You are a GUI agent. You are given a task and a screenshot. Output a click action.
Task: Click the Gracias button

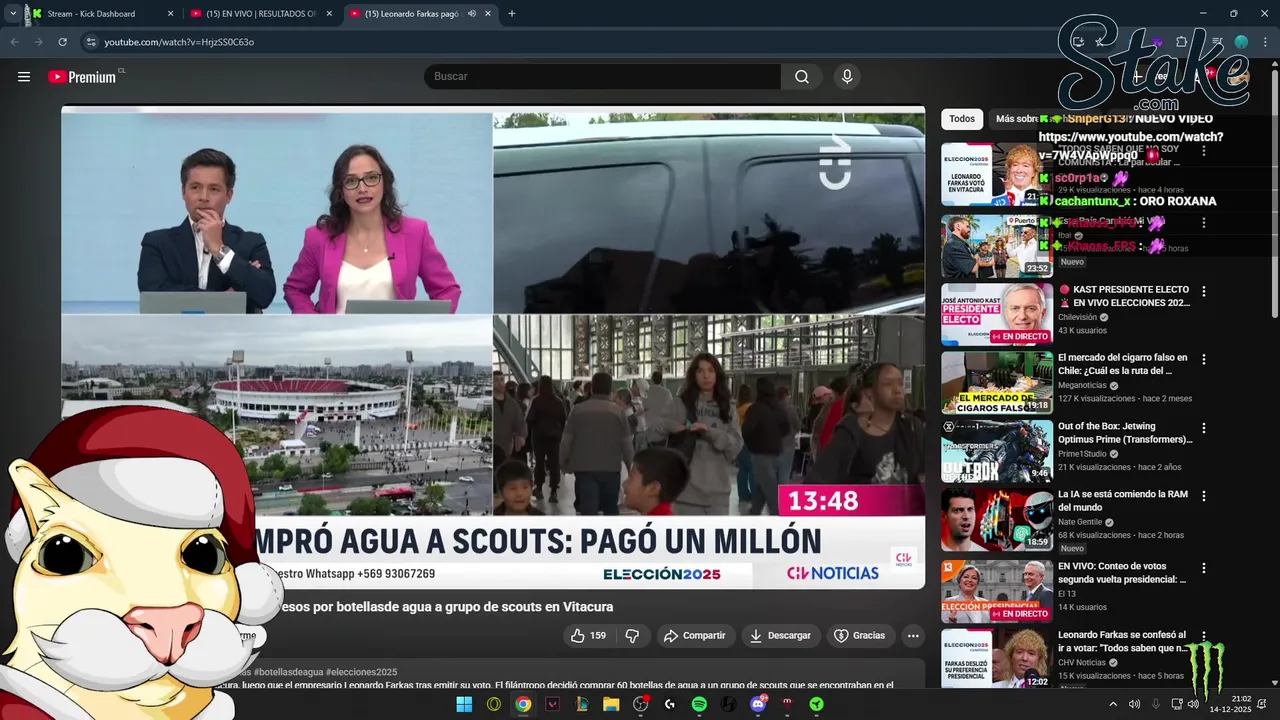[x=859, y=635]
